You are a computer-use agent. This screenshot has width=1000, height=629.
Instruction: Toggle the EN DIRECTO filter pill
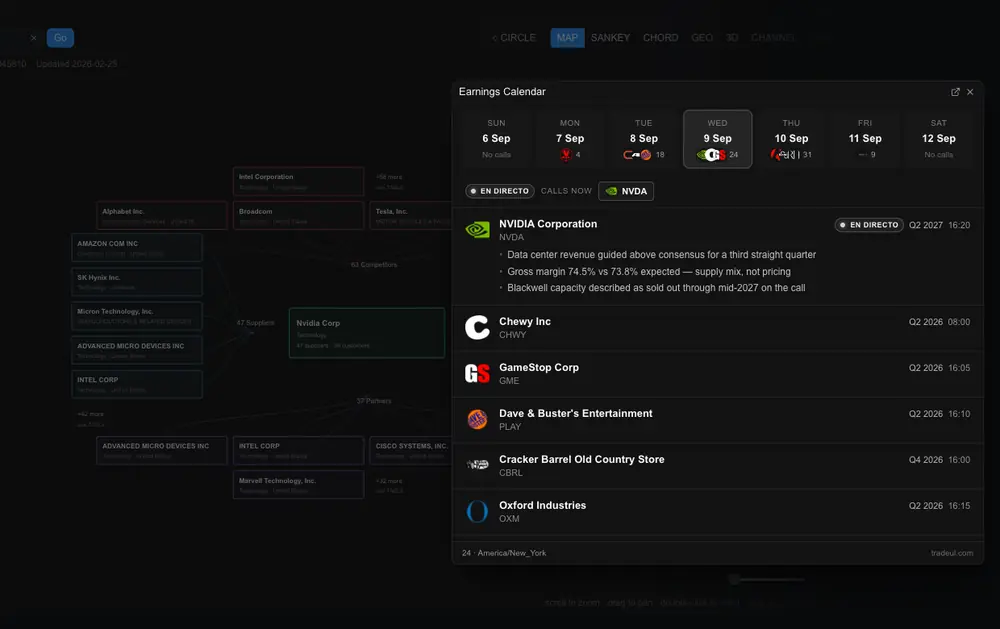point(499,191)
